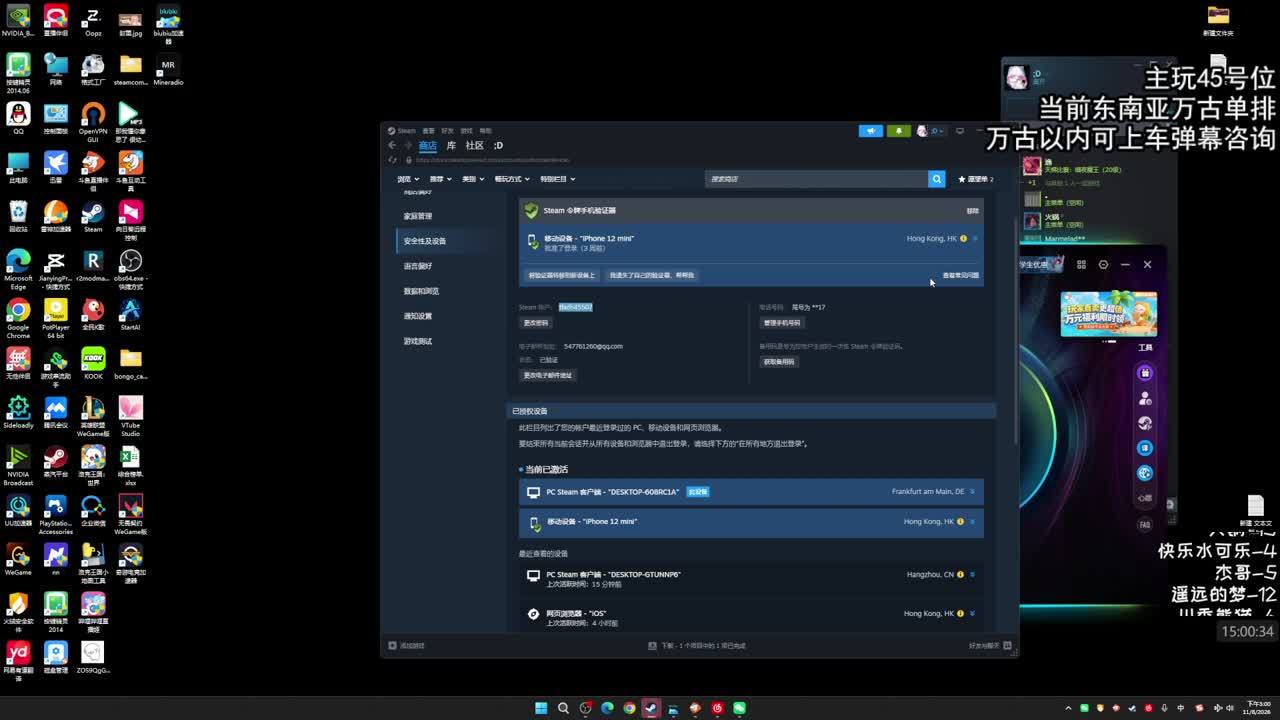Viewport: 1280px width, 720px height.
Task: Open the PotPlayer 64 bit shortcut
Action: pos(55,318)
